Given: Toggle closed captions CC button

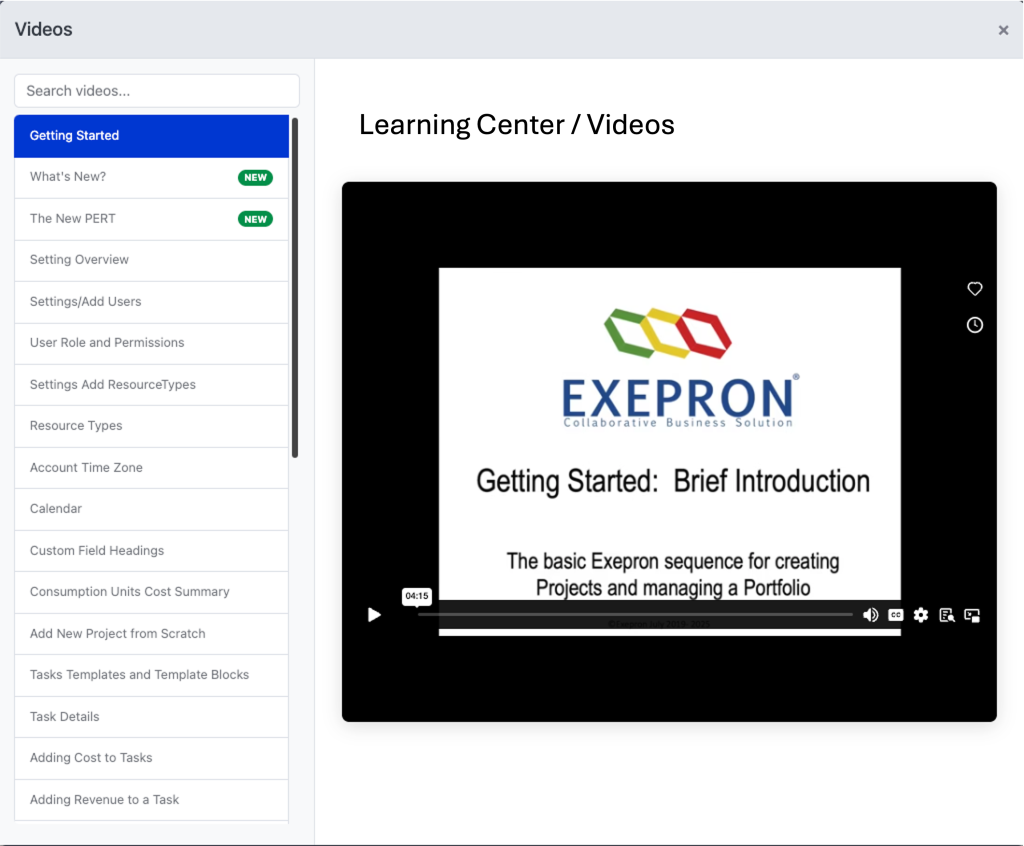Looking at the screenshot, I should click(896, 615).
